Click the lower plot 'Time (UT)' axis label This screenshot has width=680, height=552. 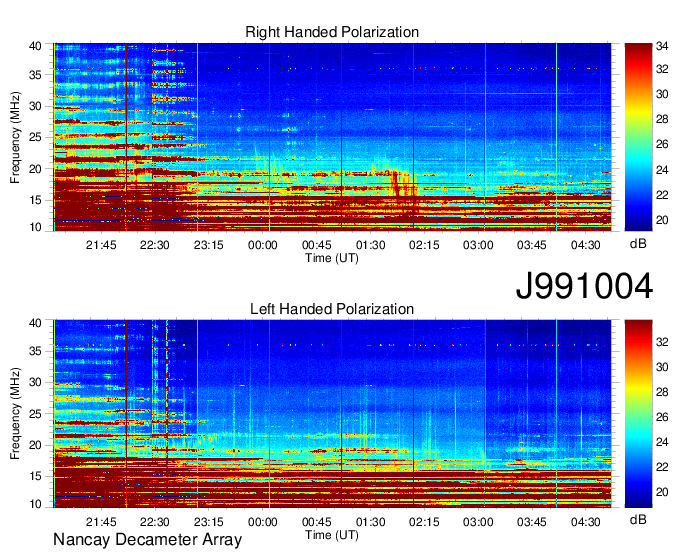(x=332, y=535)
